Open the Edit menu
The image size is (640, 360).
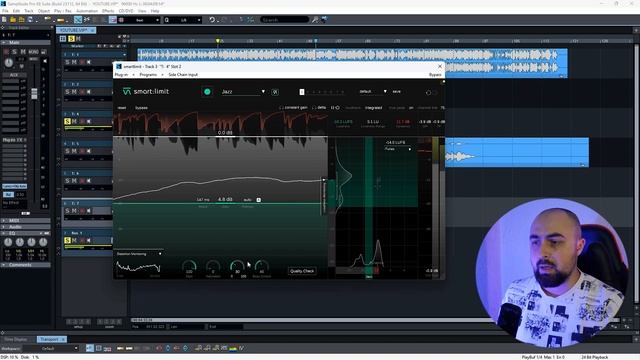(x=16, y=11)
